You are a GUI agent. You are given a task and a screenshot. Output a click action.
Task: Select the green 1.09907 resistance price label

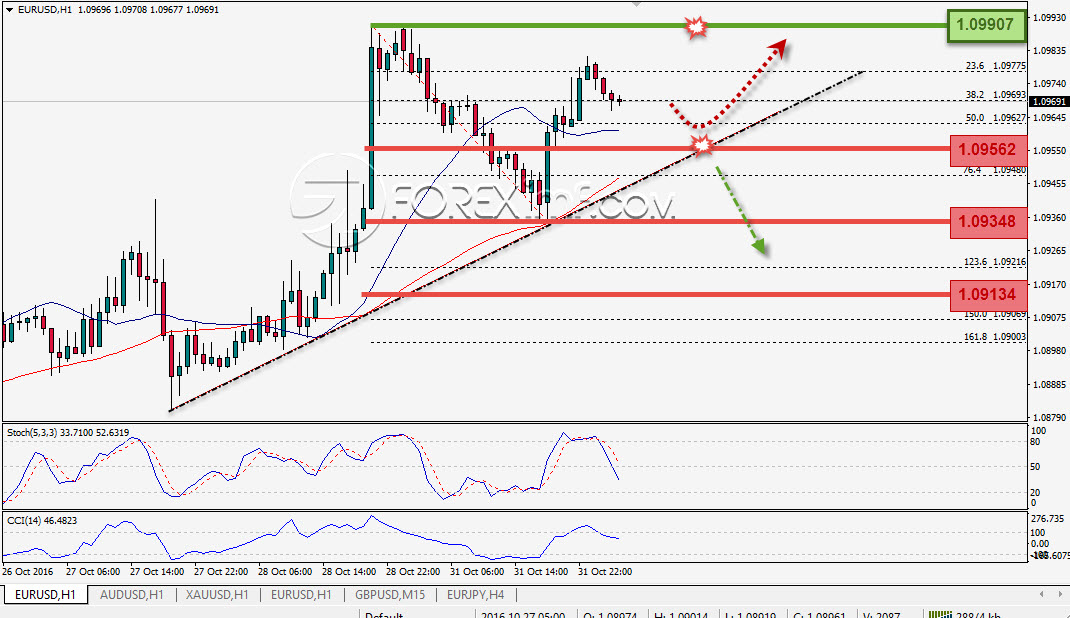pos(986,25)
